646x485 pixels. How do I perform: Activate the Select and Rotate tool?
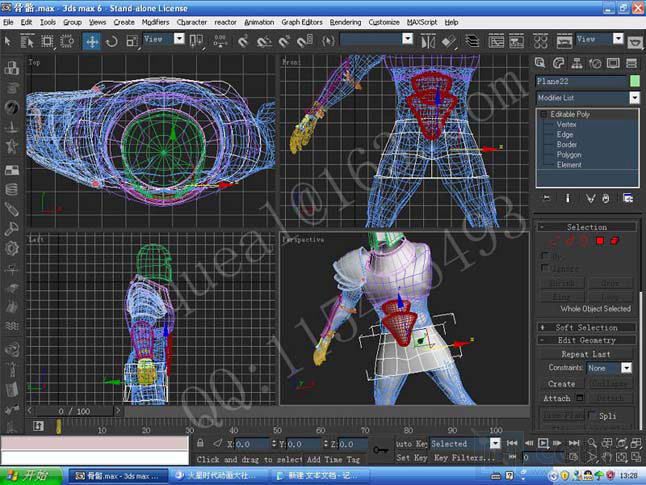point(112,41)
